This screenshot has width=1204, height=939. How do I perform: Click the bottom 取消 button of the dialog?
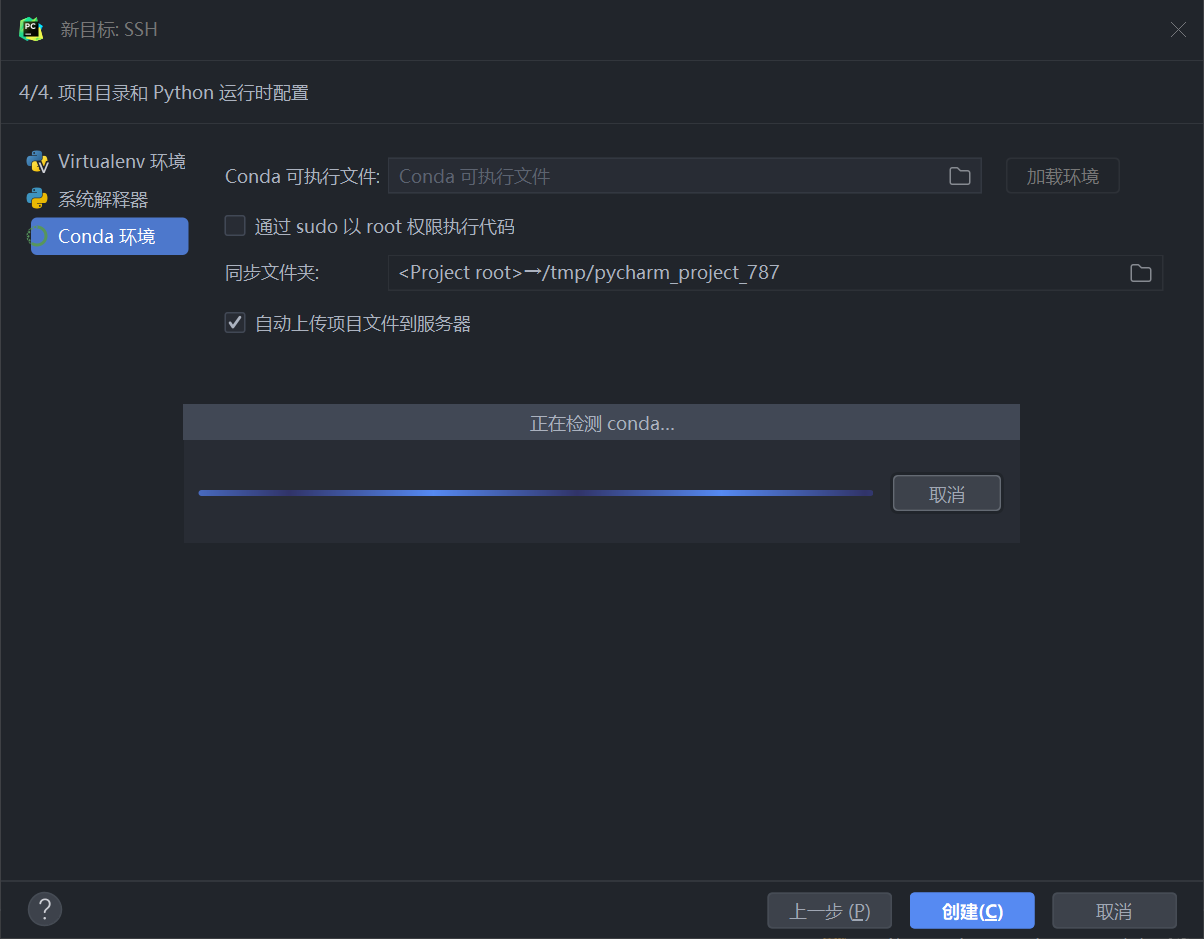[1114, 911]
